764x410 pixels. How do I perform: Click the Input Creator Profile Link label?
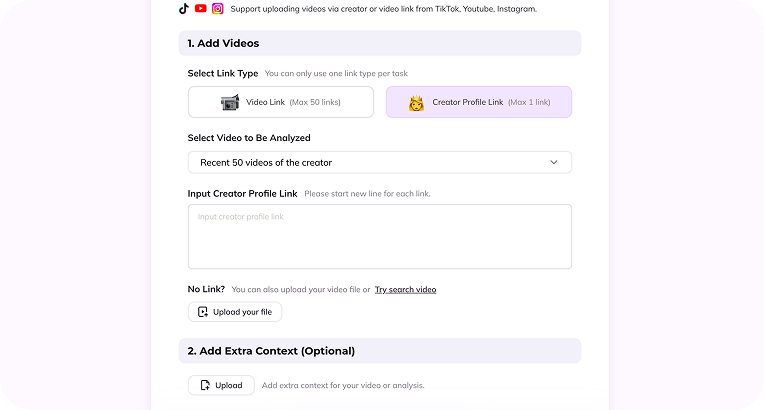point(242,193)
